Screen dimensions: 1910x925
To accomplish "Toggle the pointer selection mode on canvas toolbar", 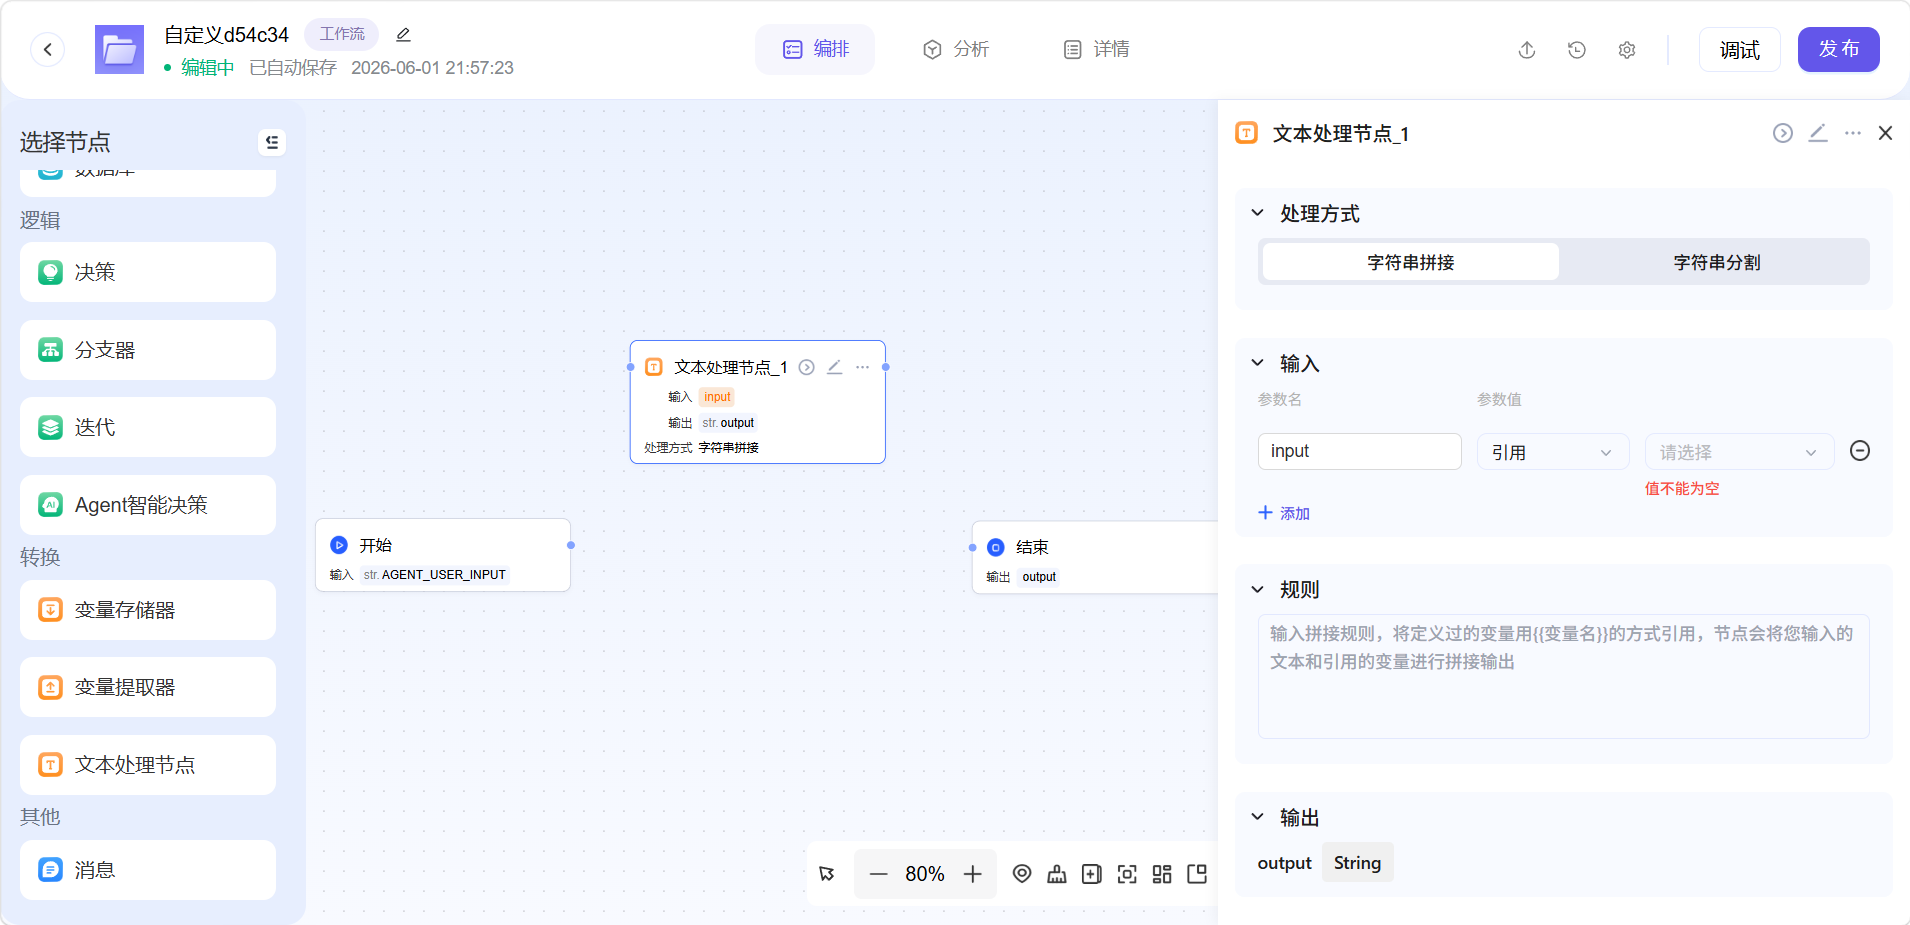I will point(827,874).
